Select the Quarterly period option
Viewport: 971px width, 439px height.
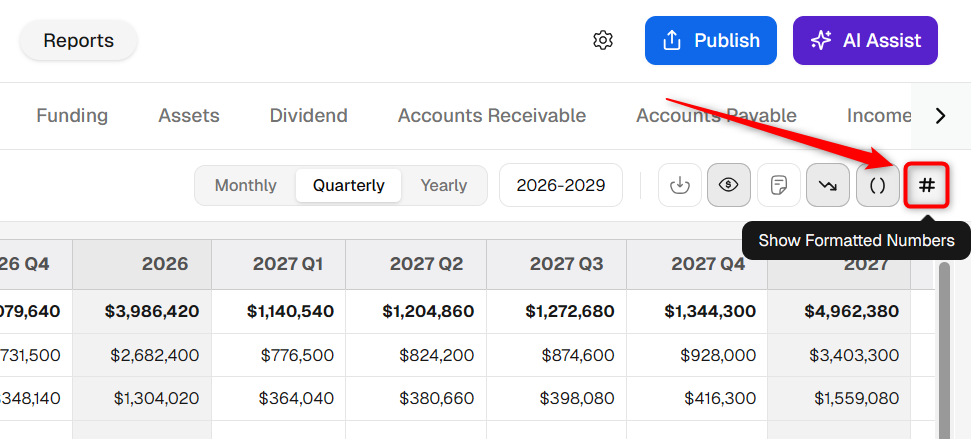pyautogui.click(x=349, y=185)
